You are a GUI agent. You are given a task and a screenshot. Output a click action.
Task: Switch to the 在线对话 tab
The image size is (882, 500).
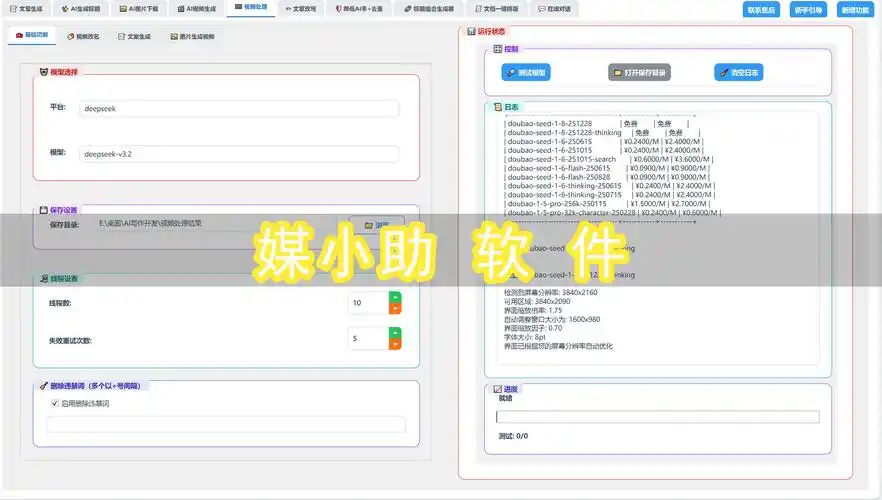tap(554, 8)
